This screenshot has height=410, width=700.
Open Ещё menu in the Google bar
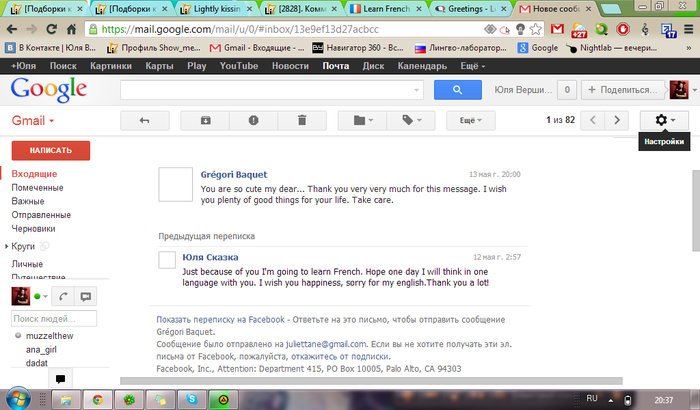(x=472, y=66)
